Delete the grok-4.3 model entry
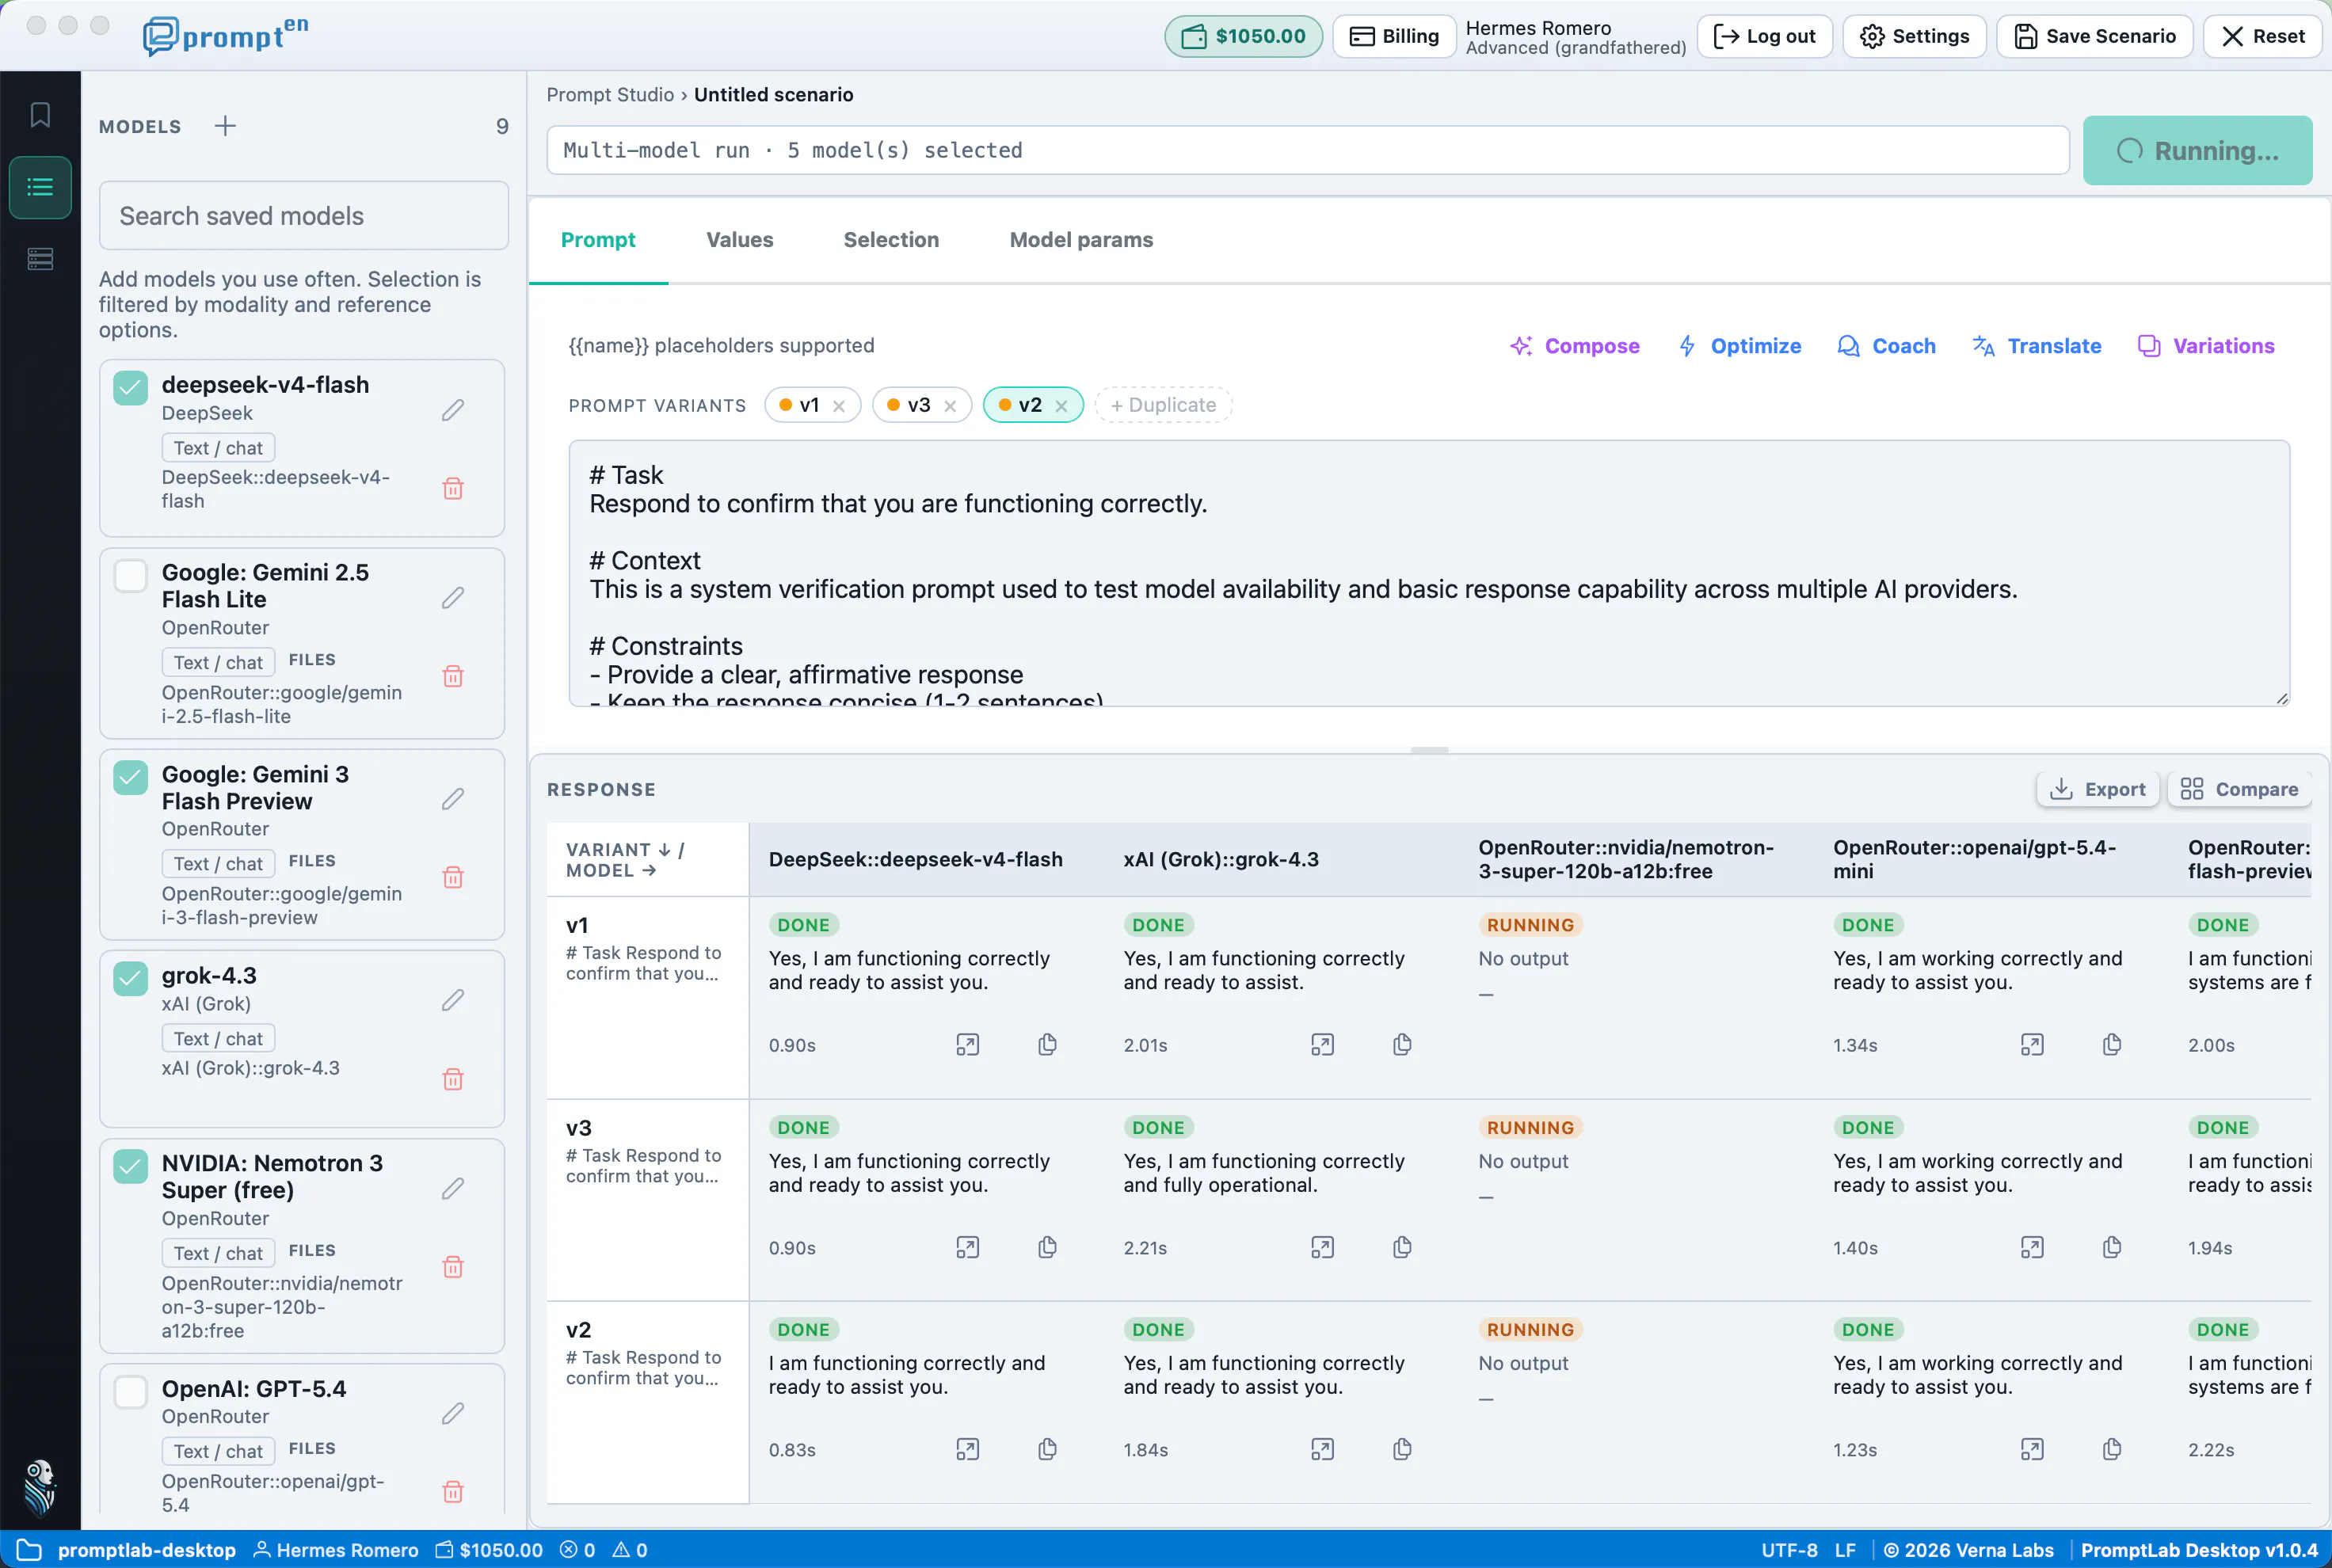The height and width of the screenshot is (1568, 2332). [x=453, y=1079]
